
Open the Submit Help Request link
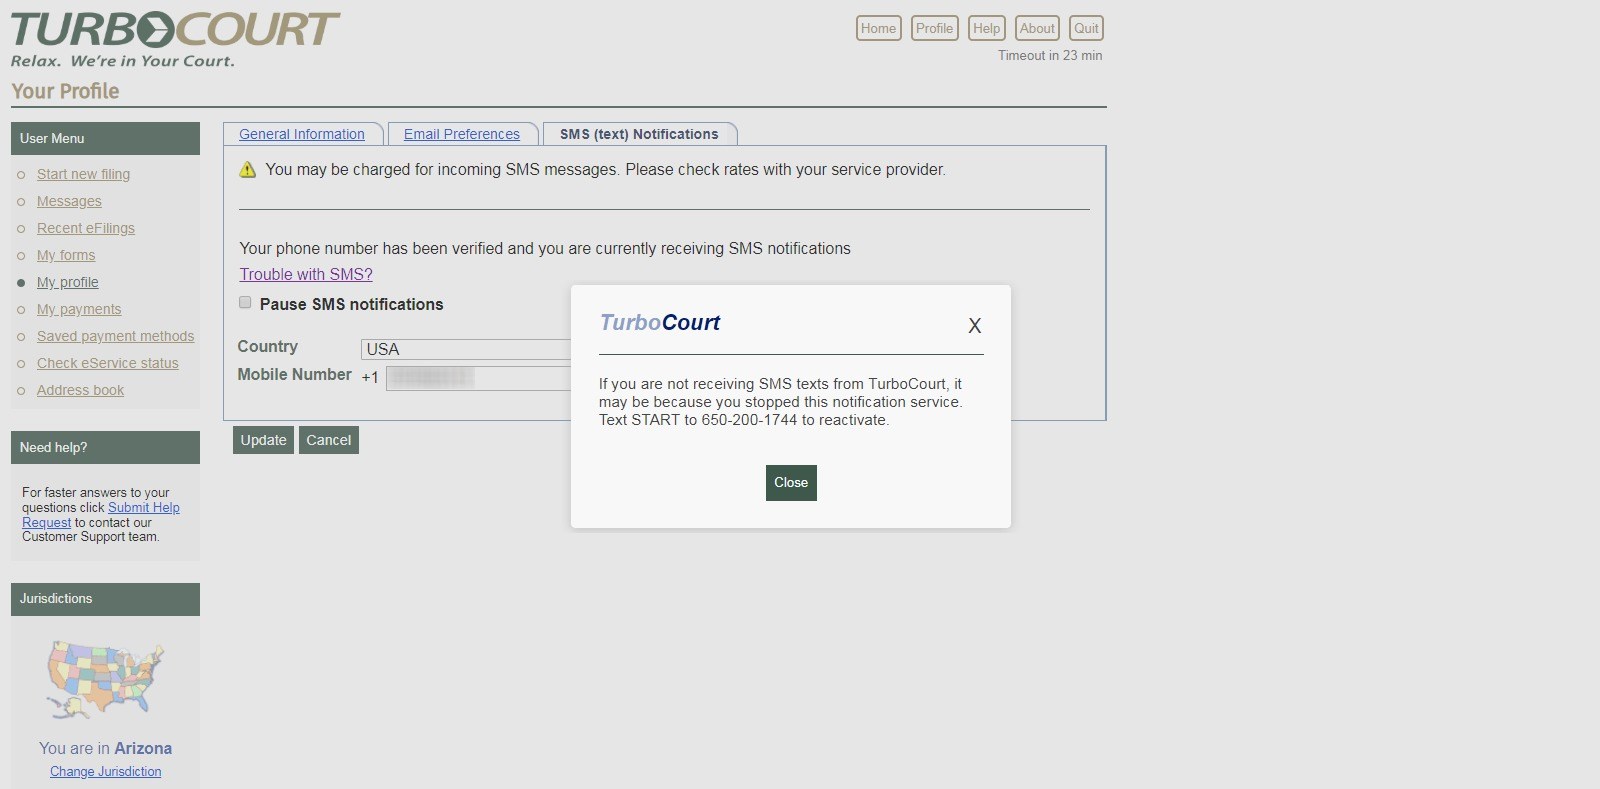143,508
